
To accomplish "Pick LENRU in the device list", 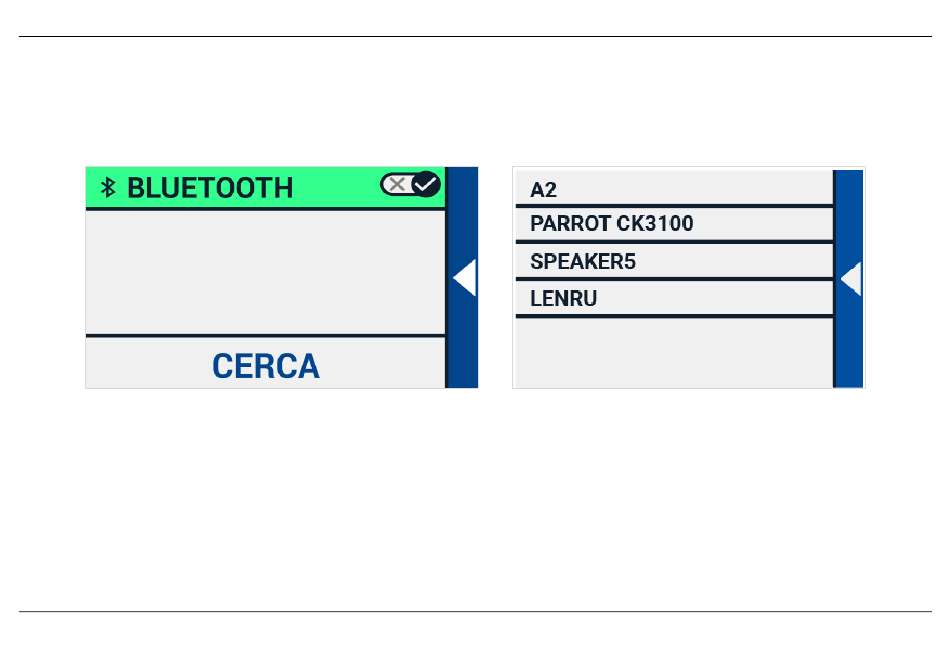I will [563, 299].
